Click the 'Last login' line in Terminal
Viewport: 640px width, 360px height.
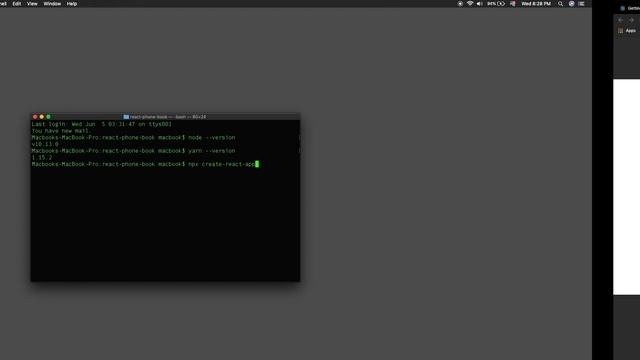(102, 124)
